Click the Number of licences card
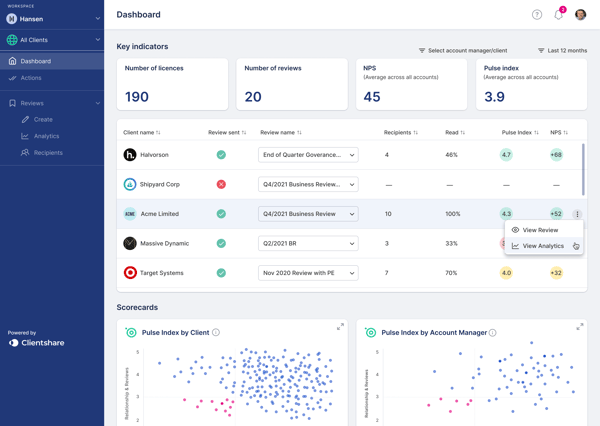The image size is (600, 426). [173, 84]
